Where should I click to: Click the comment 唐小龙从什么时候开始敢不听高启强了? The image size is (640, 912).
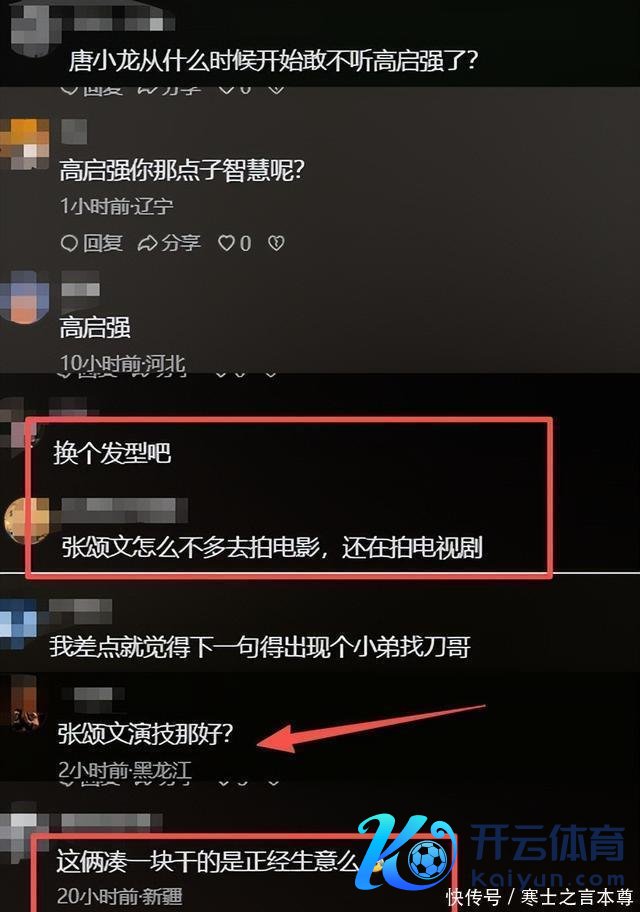[x=273, y=60]
